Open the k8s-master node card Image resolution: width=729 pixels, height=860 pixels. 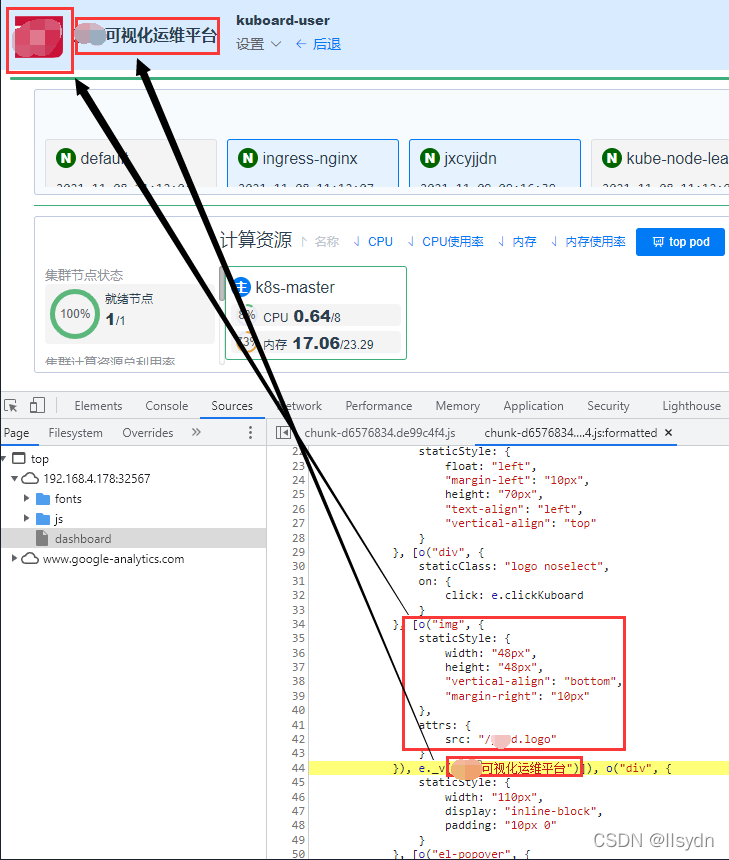click(316, 313)
